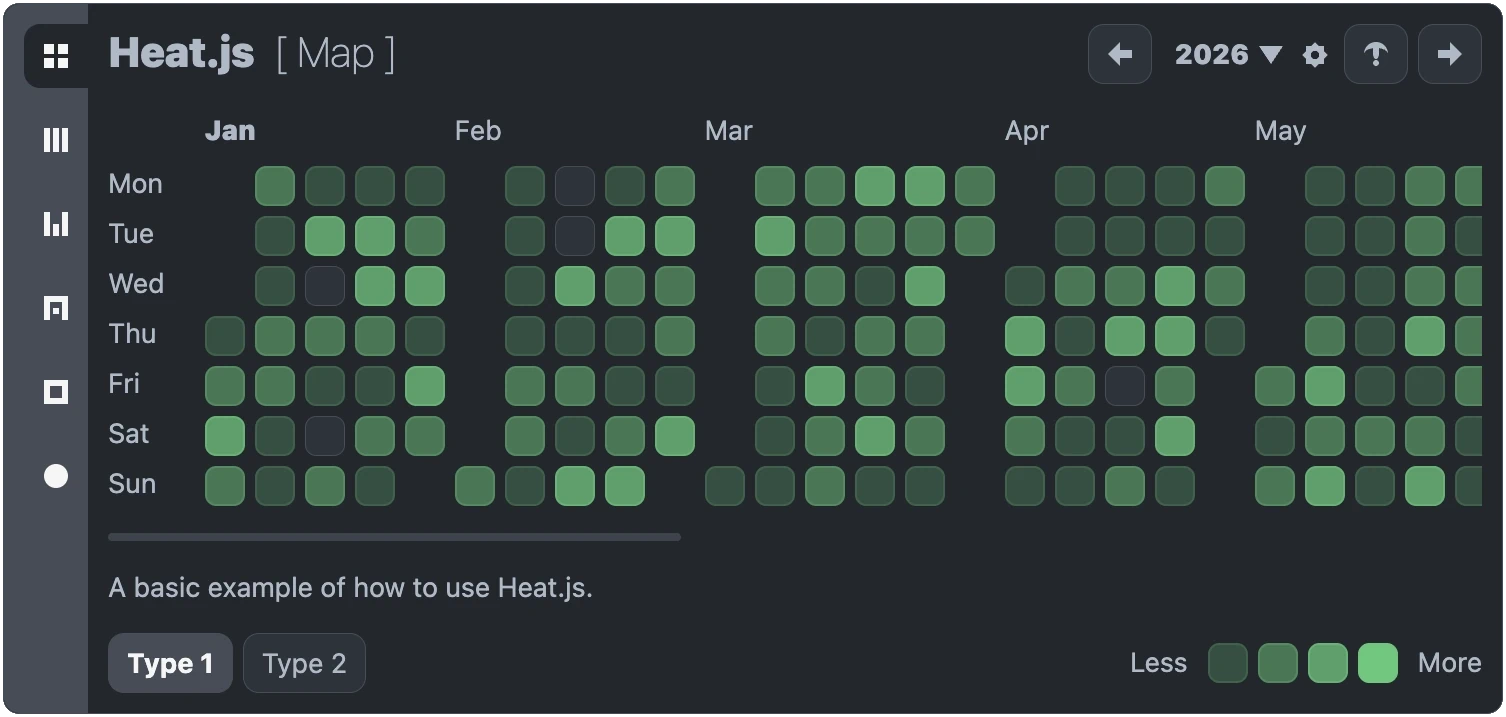This screenshot has height=717, width=1506.
Task: Click the horizontal scrollbar below the heatmap
Action: [394, 537]
